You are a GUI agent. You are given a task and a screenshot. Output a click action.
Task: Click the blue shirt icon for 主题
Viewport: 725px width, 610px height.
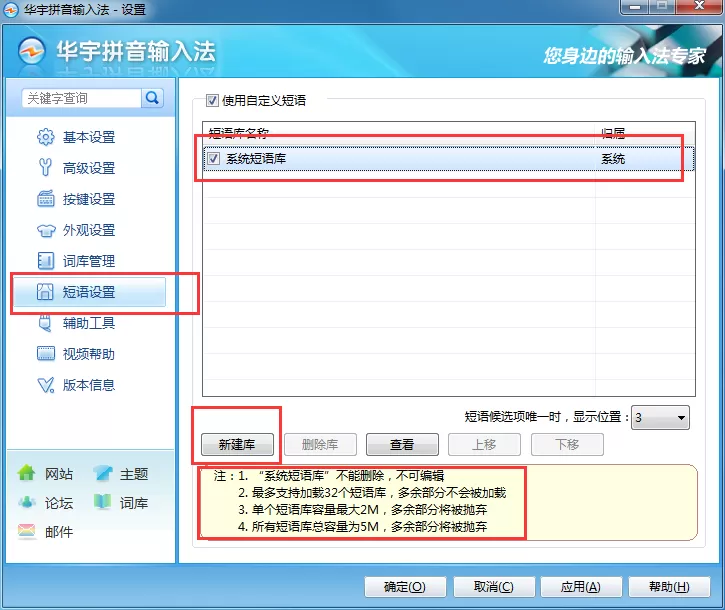pos(103,473)
